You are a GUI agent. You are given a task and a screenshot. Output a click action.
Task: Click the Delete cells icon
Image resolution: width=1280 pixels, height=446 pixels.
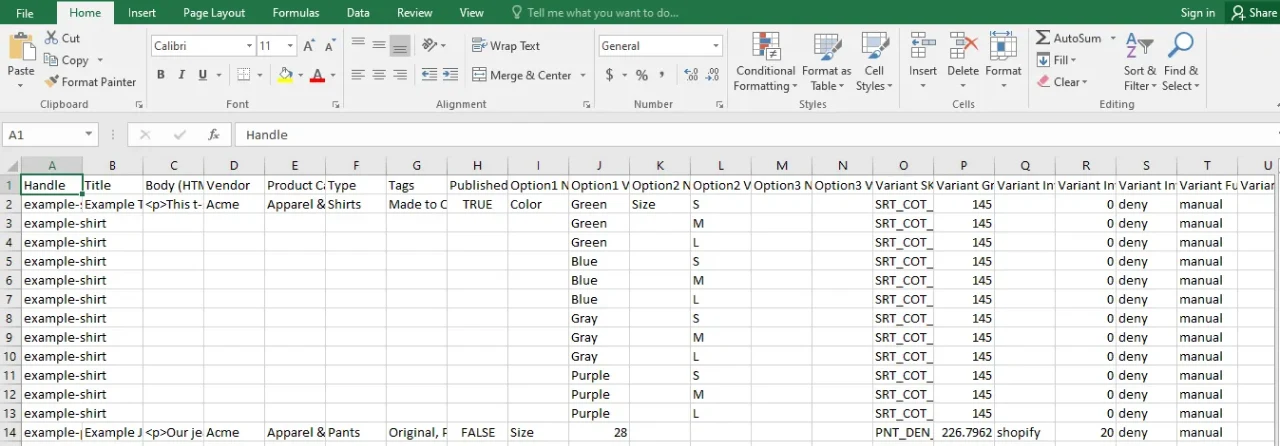tap(963, 46)
